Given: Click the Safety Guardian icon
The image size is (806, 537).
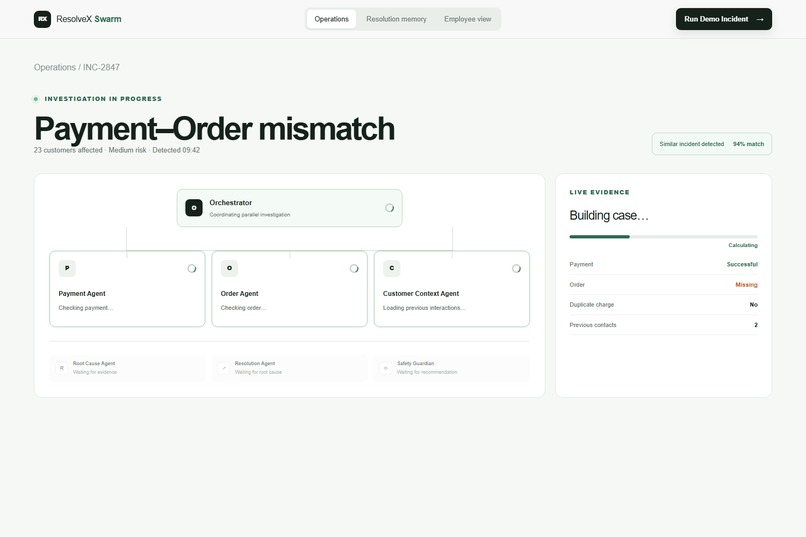Looking at the screenshot, I should click(386, 368).
